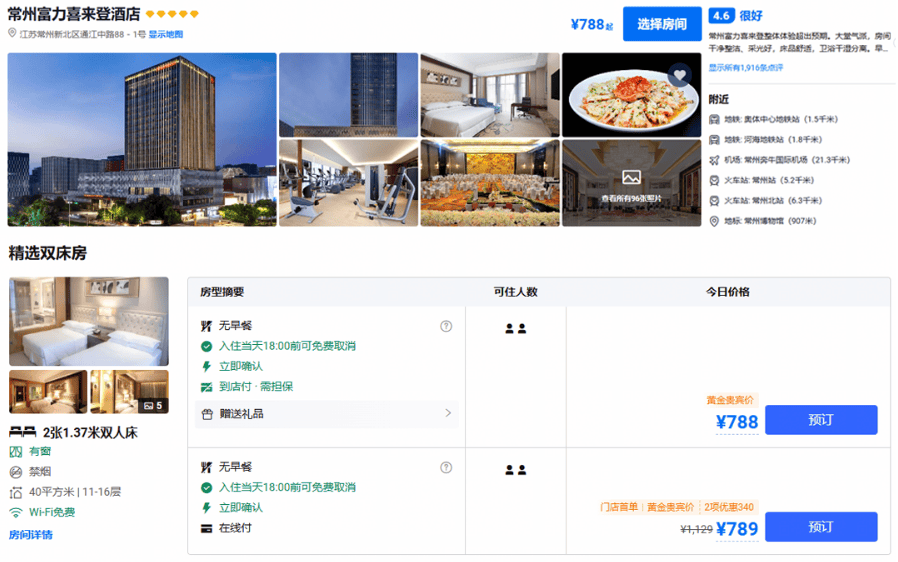Click help question icon in ¥788 rate row

click(x=446, y=326)
